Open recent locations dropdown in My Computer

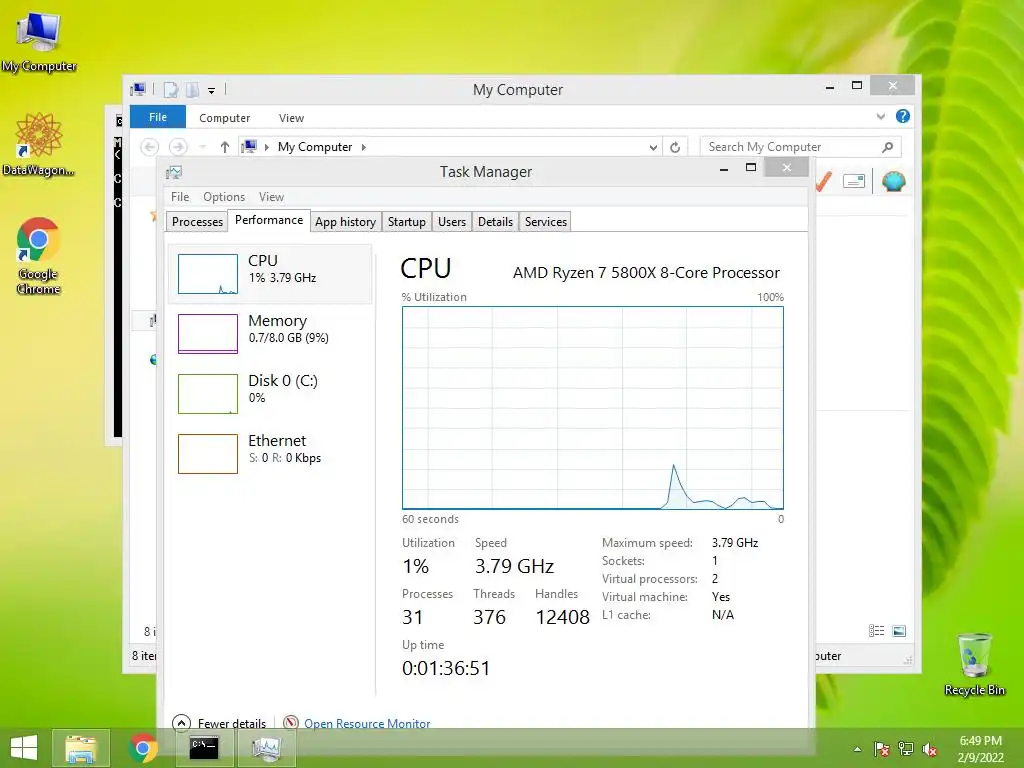(202, 147)
